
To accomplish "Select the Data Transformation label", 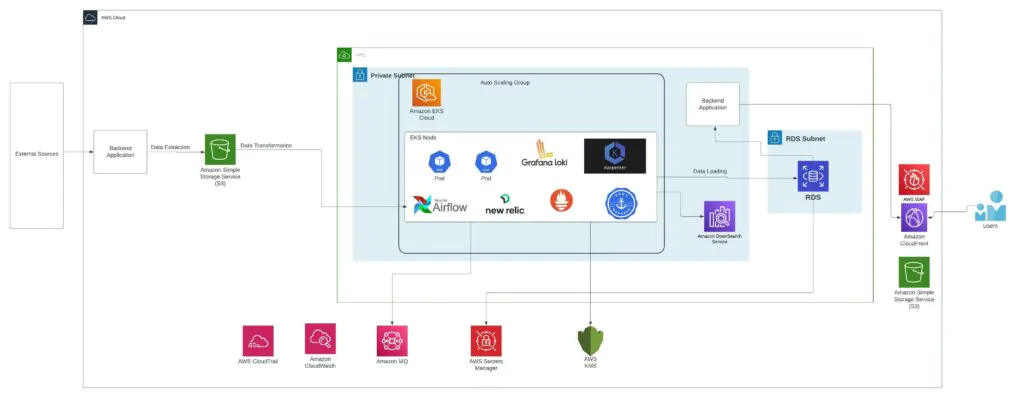I will pos(266,145).
